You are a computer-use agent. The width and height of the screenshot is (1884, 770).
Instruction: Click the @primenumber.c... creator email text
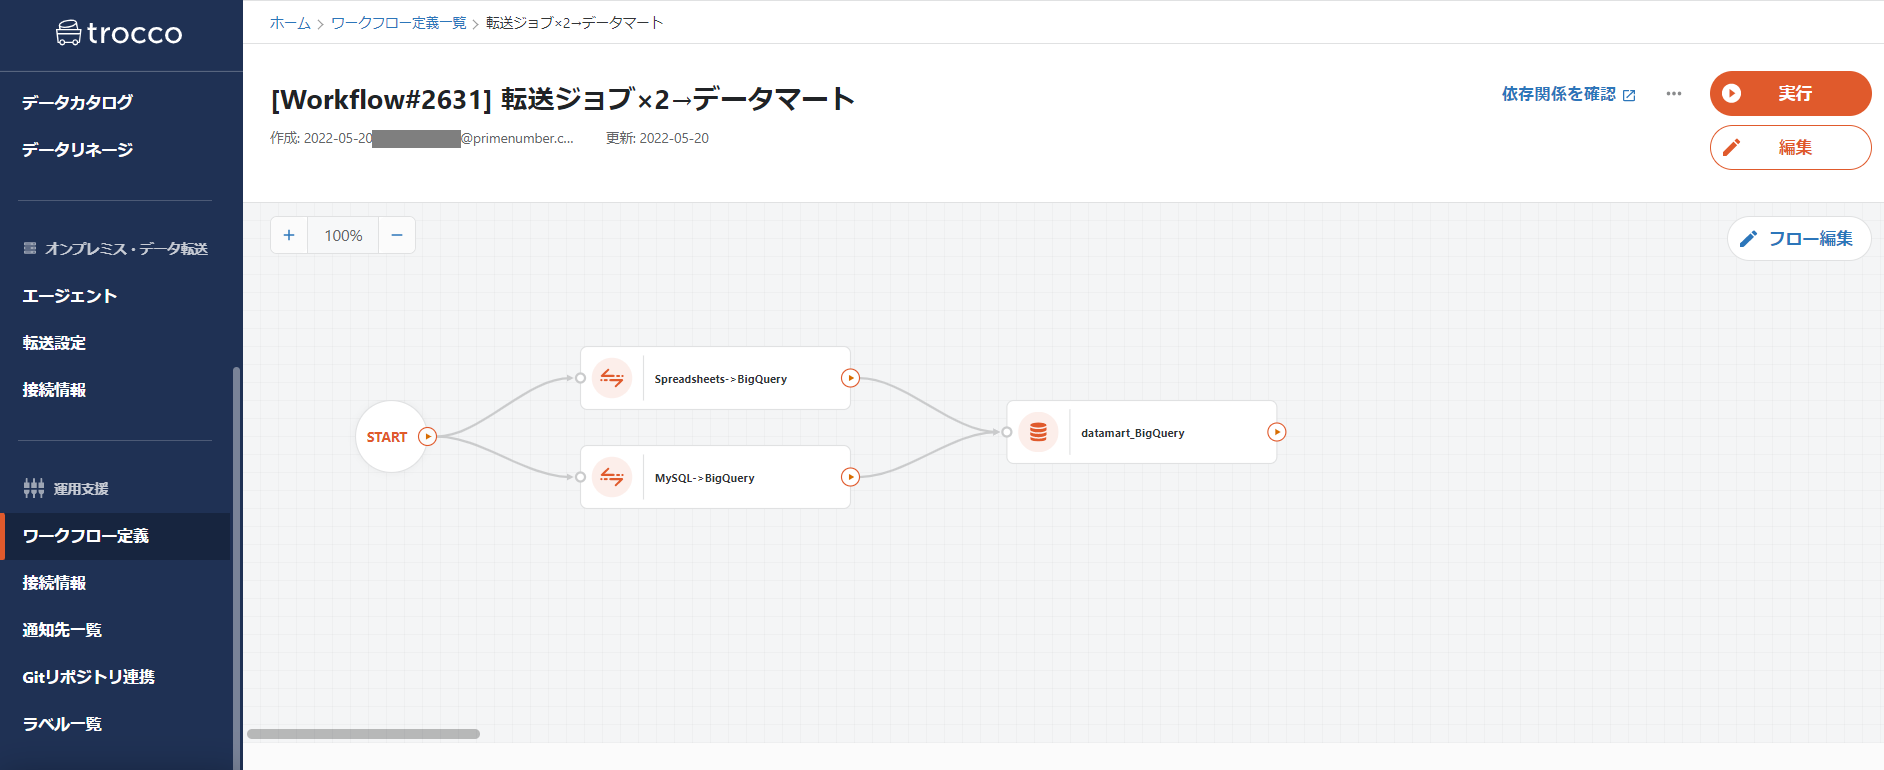[517, 138]
